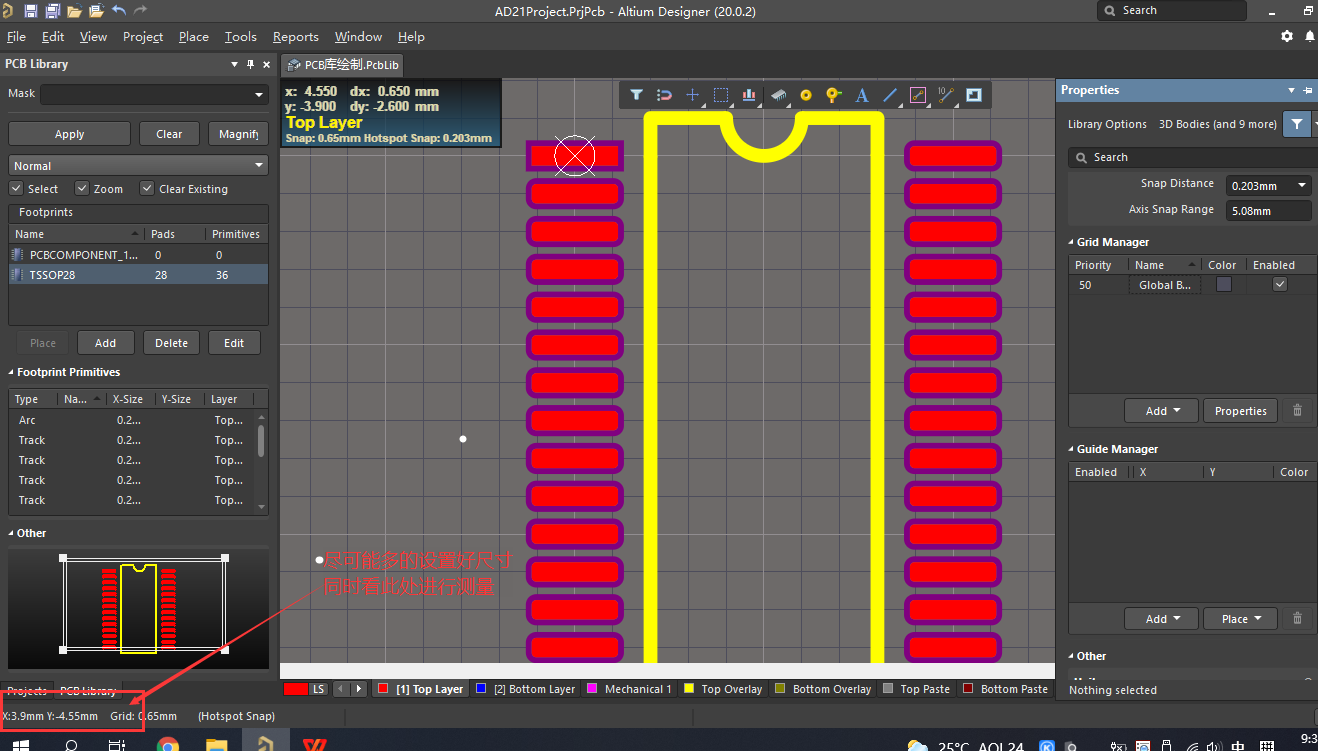Click the align objects tool icon
Screen dimensions: 1318x751
tap(749, 95)
